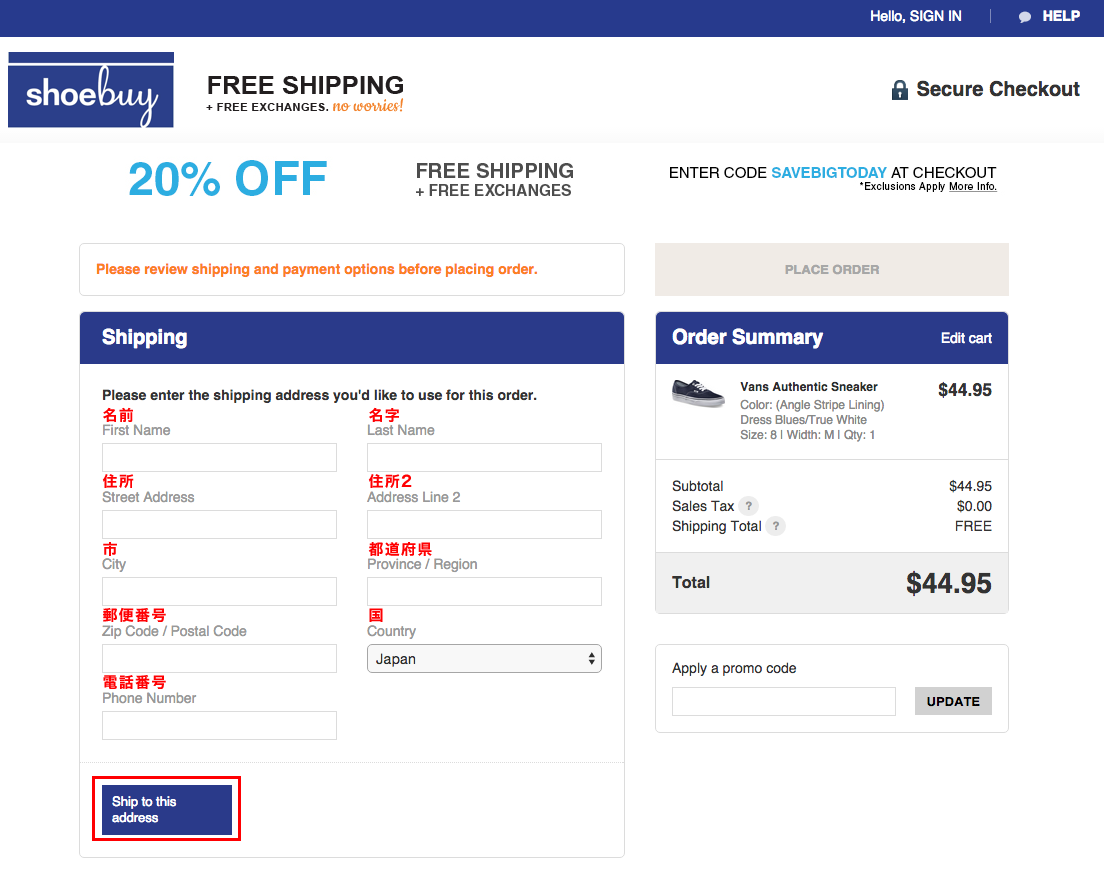The height and width of the screenshot is (873, 1104).
Task: Click the shoebuy logo
Action: 91,89
